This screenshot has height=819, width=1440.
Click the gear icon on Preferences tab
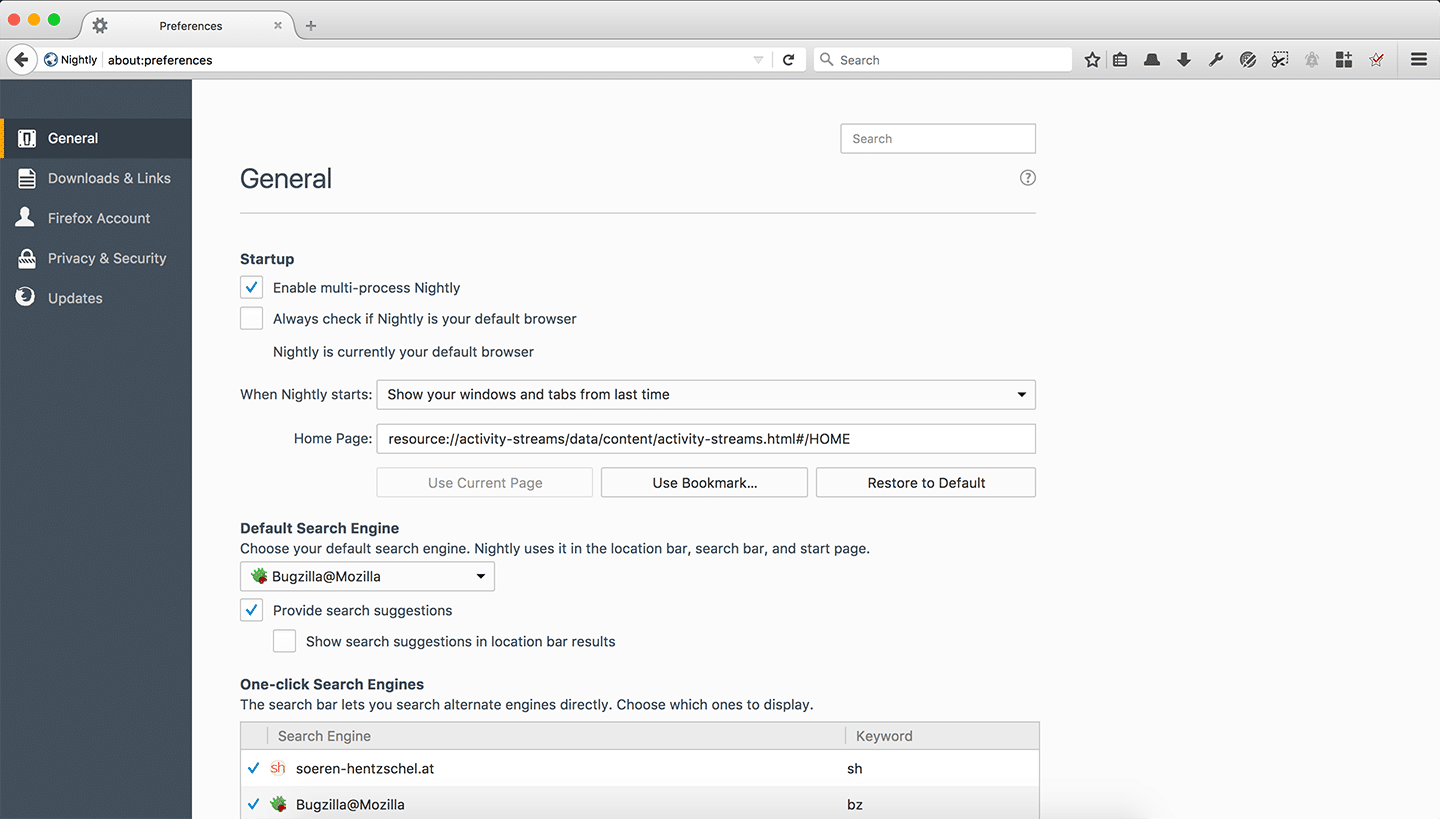coord(100,26)
